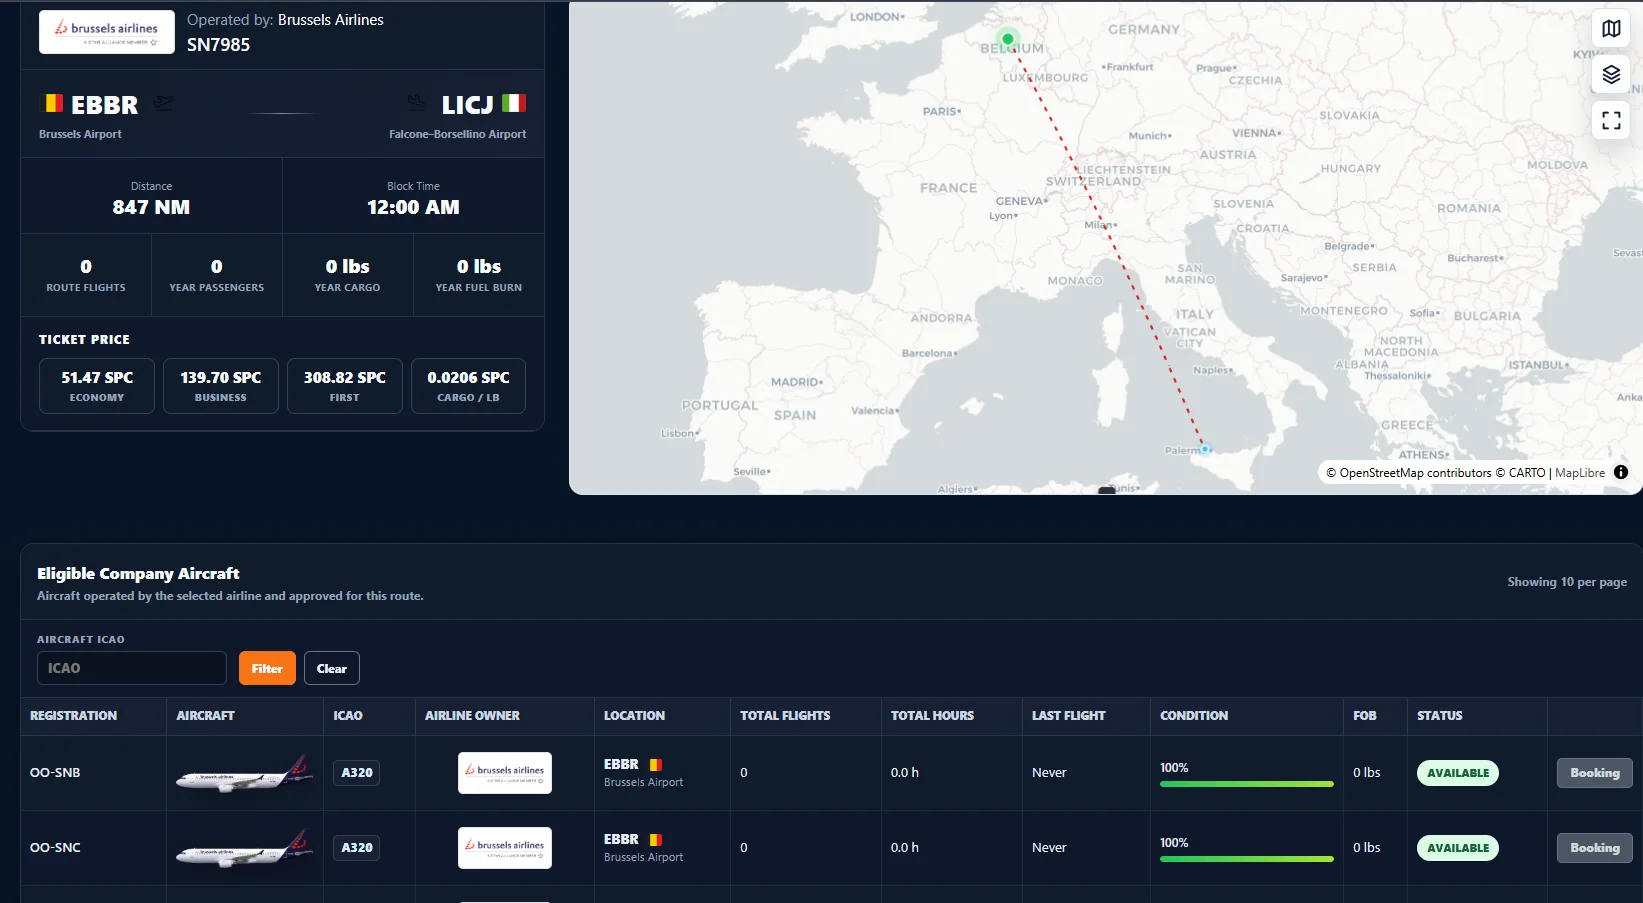Image resolution: width=1643 pixels, height=903 pixels.
Task: Click the Total Flights column header
Action: [785, 716]
